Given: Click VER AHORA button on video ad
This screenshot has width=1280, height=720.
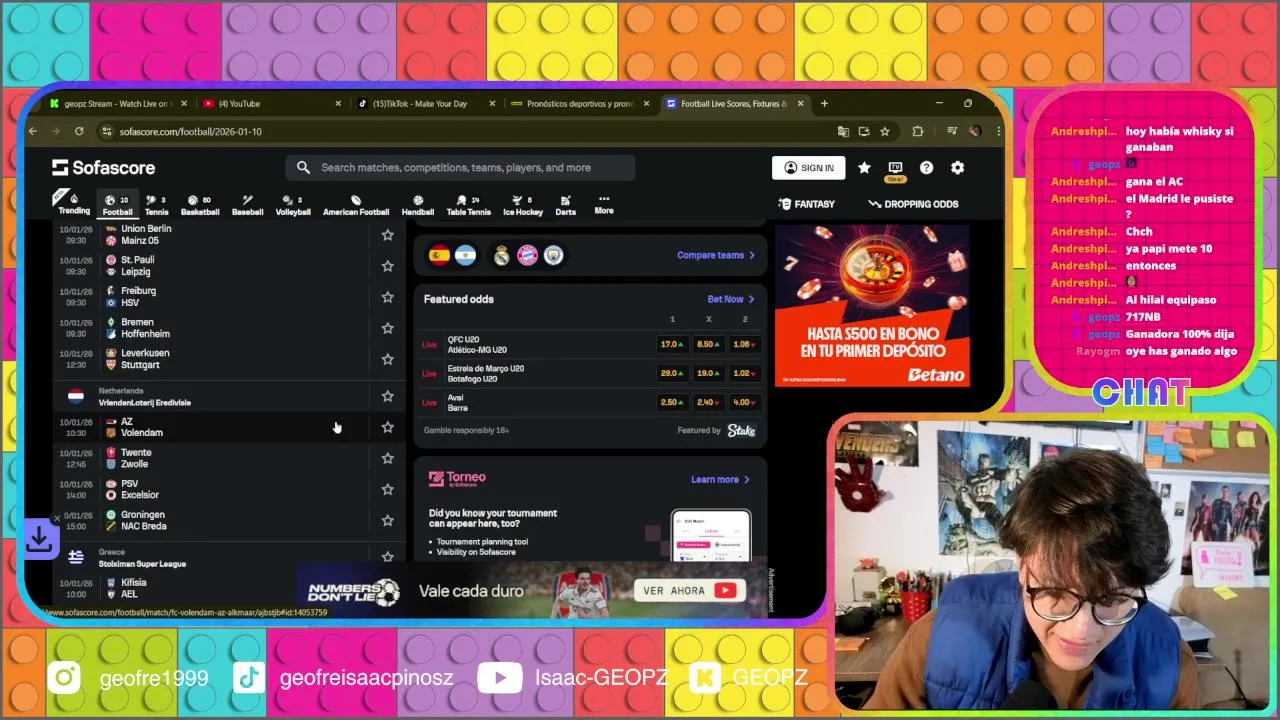Looking at the screenshot, I should pos(689,590).
